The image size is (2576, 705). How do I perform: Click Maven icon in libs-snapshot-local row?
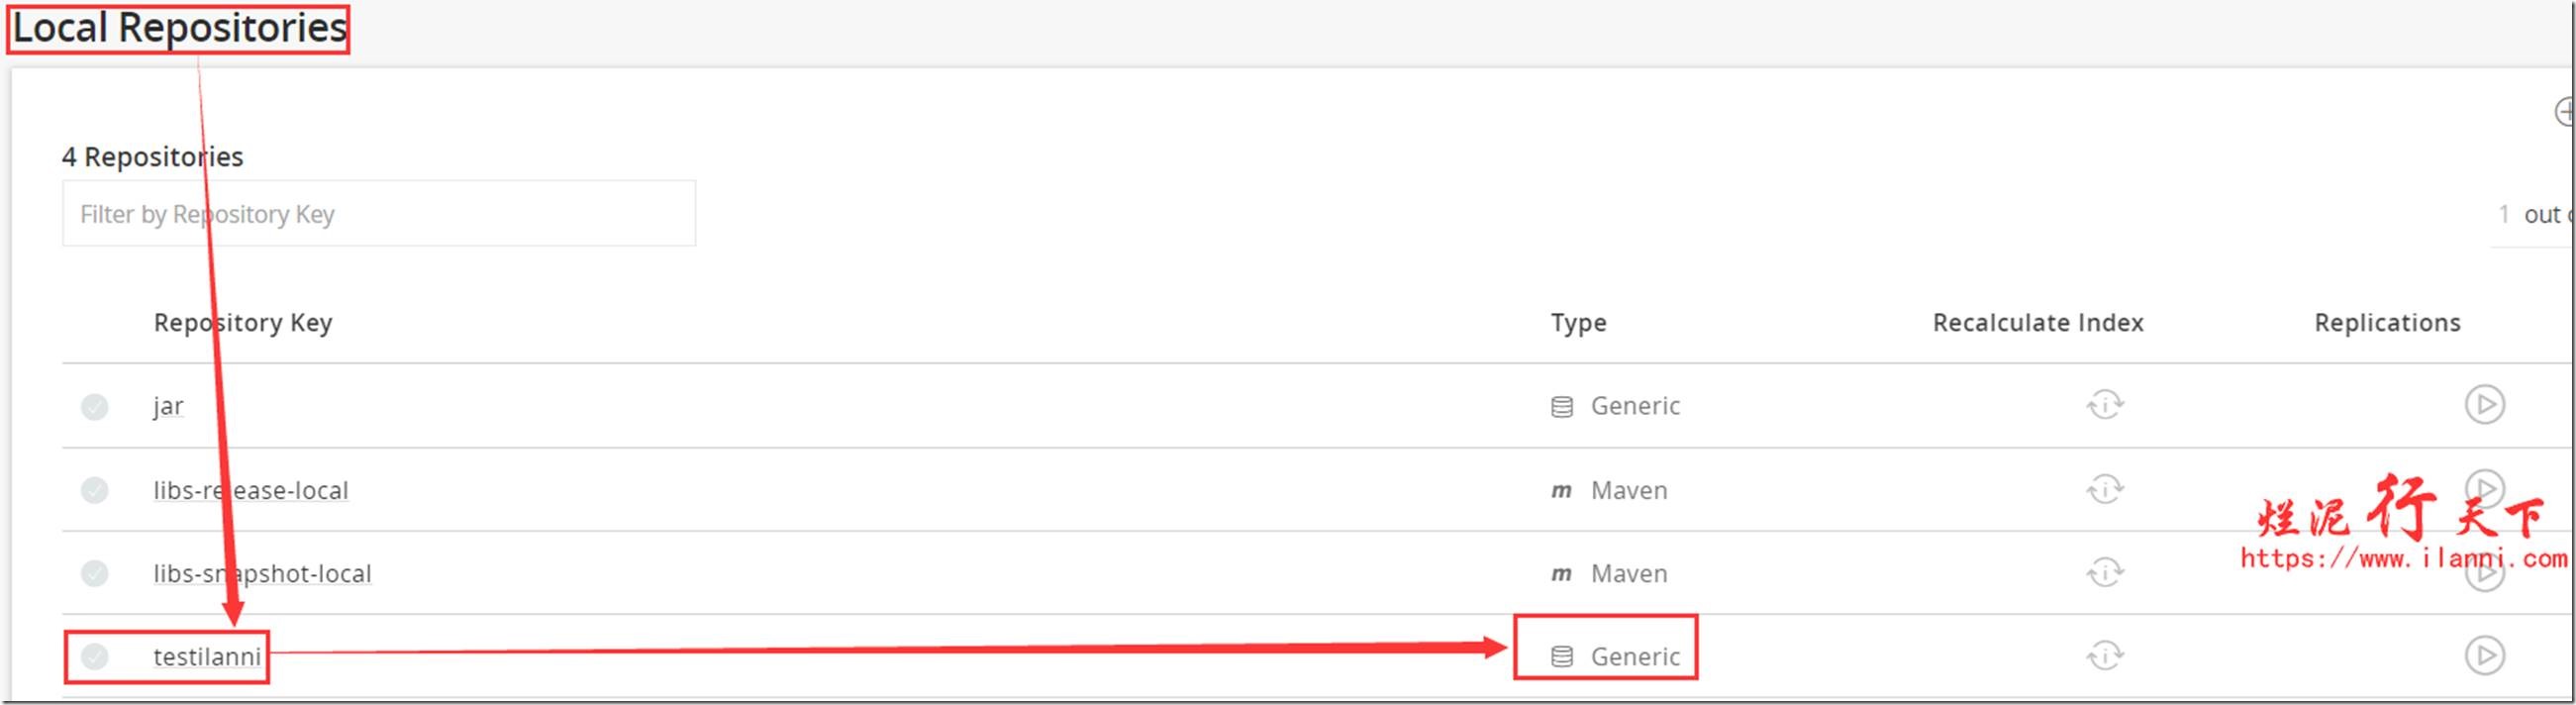point(1561,574)
